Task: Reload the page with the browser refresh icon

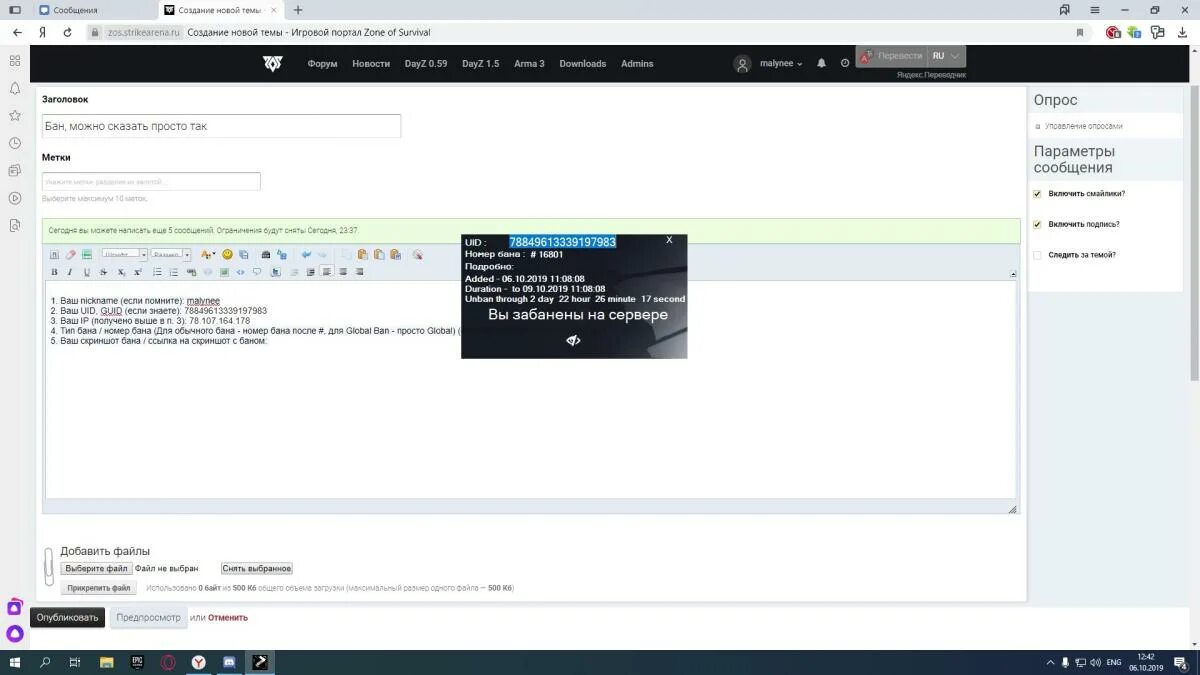Action: [x=67, y=32]
